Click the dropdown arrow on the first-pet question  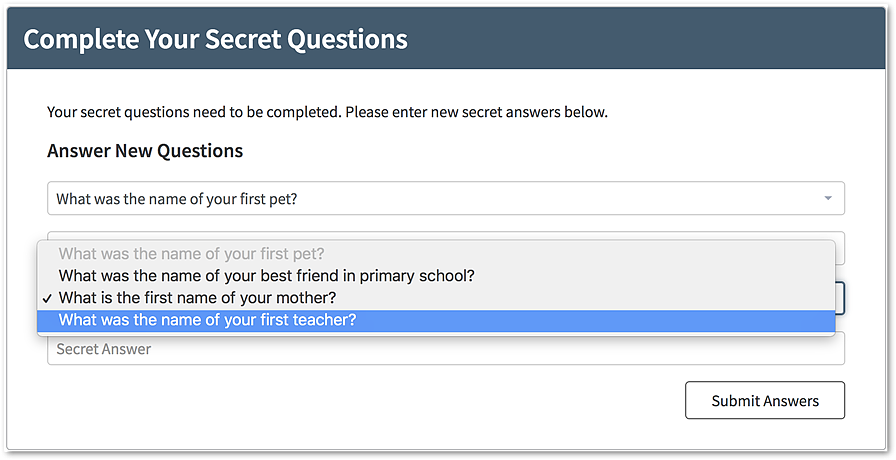coord(827,198)
